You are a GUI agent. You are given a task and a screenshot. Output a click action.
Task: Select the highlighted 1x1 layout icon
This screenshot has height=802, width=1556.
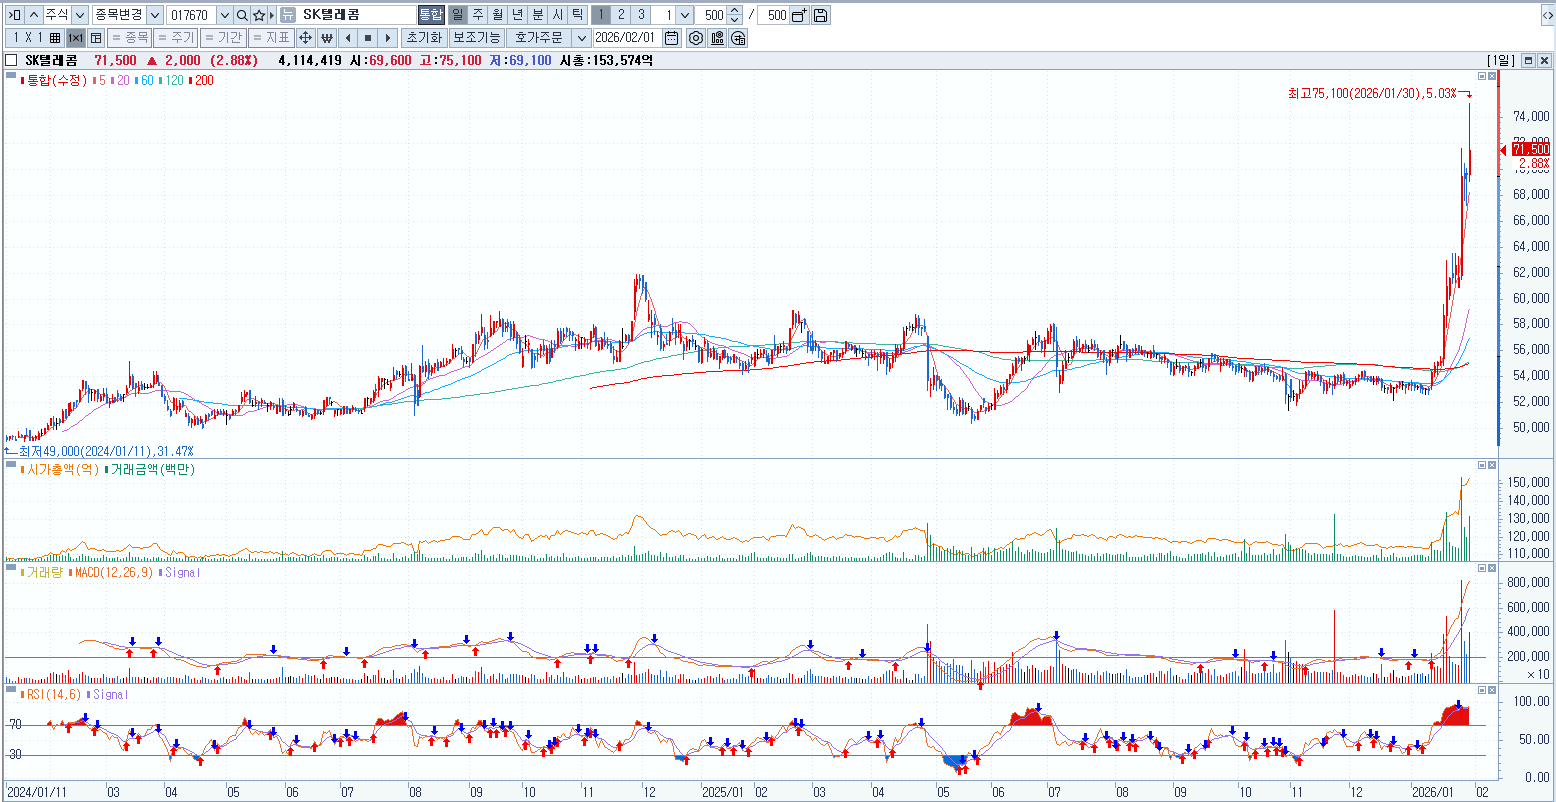coord(76,38)
